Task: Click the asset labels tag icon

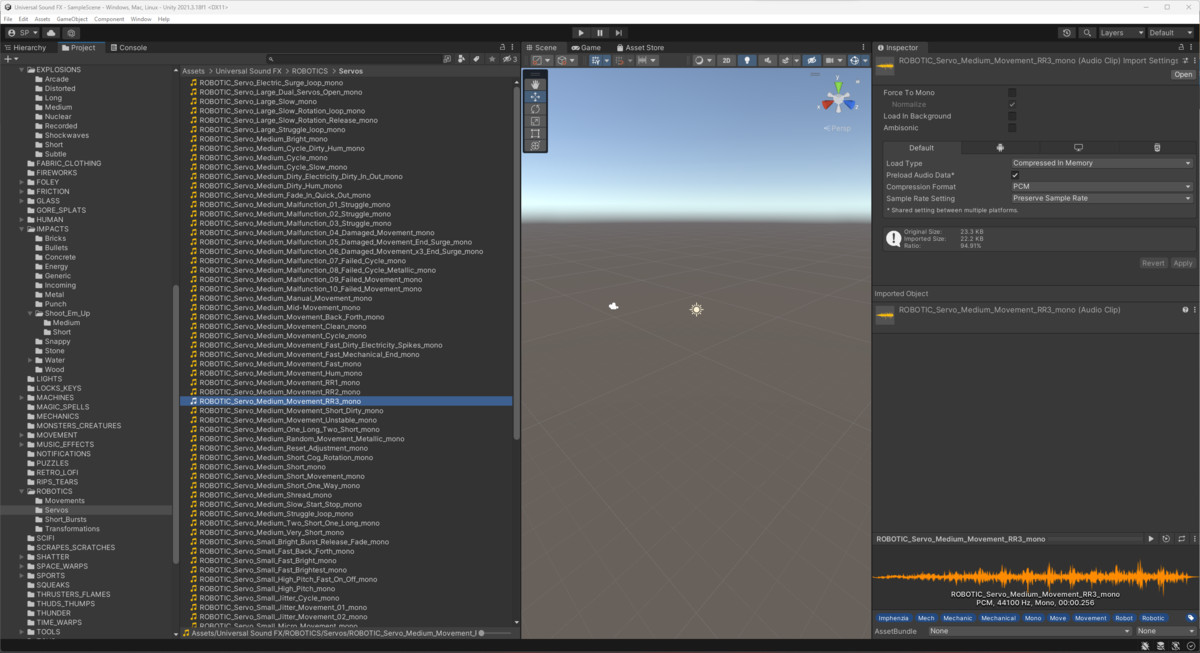Action: tap(1190, 618)
